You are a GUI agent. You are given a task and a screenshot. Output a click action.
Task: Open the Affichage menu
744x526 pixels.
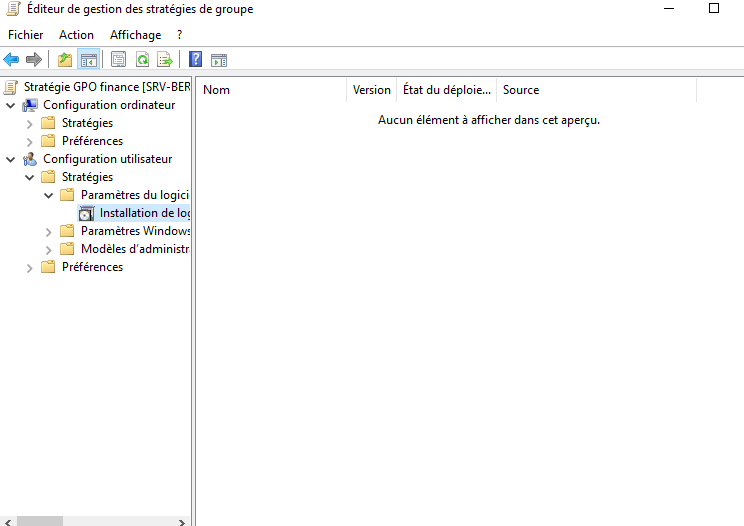pyautogui.click(x=135, y=35)
